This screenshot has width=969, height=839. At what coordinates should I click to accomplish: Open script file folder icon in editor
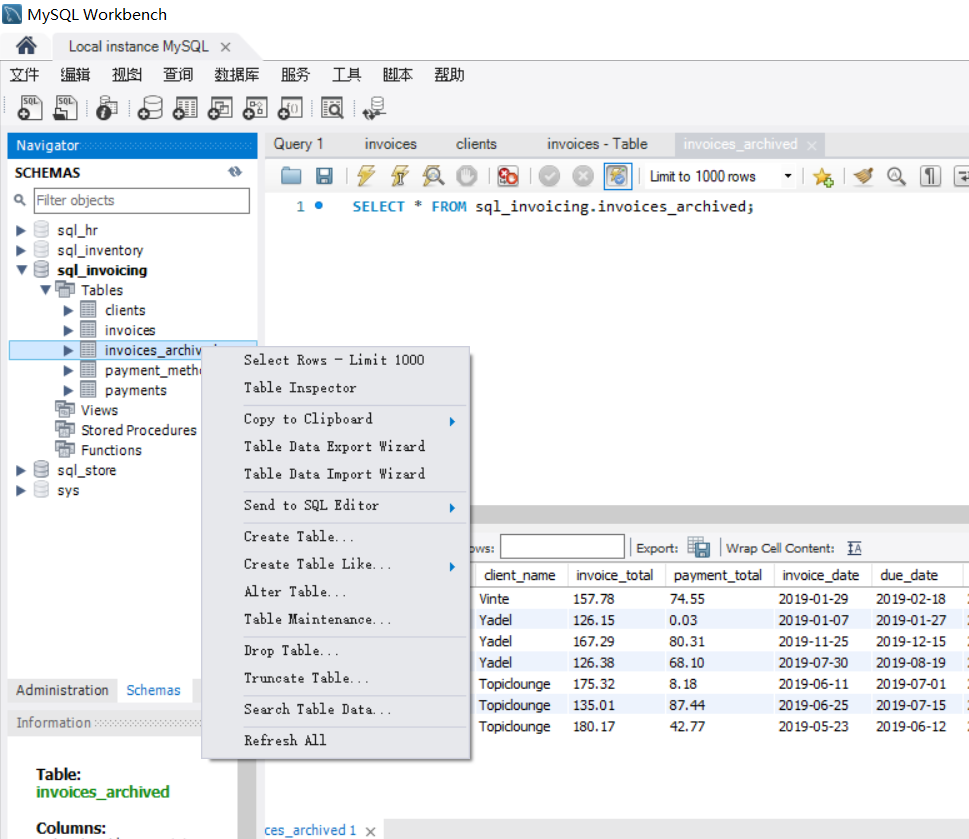click(291, 177)
